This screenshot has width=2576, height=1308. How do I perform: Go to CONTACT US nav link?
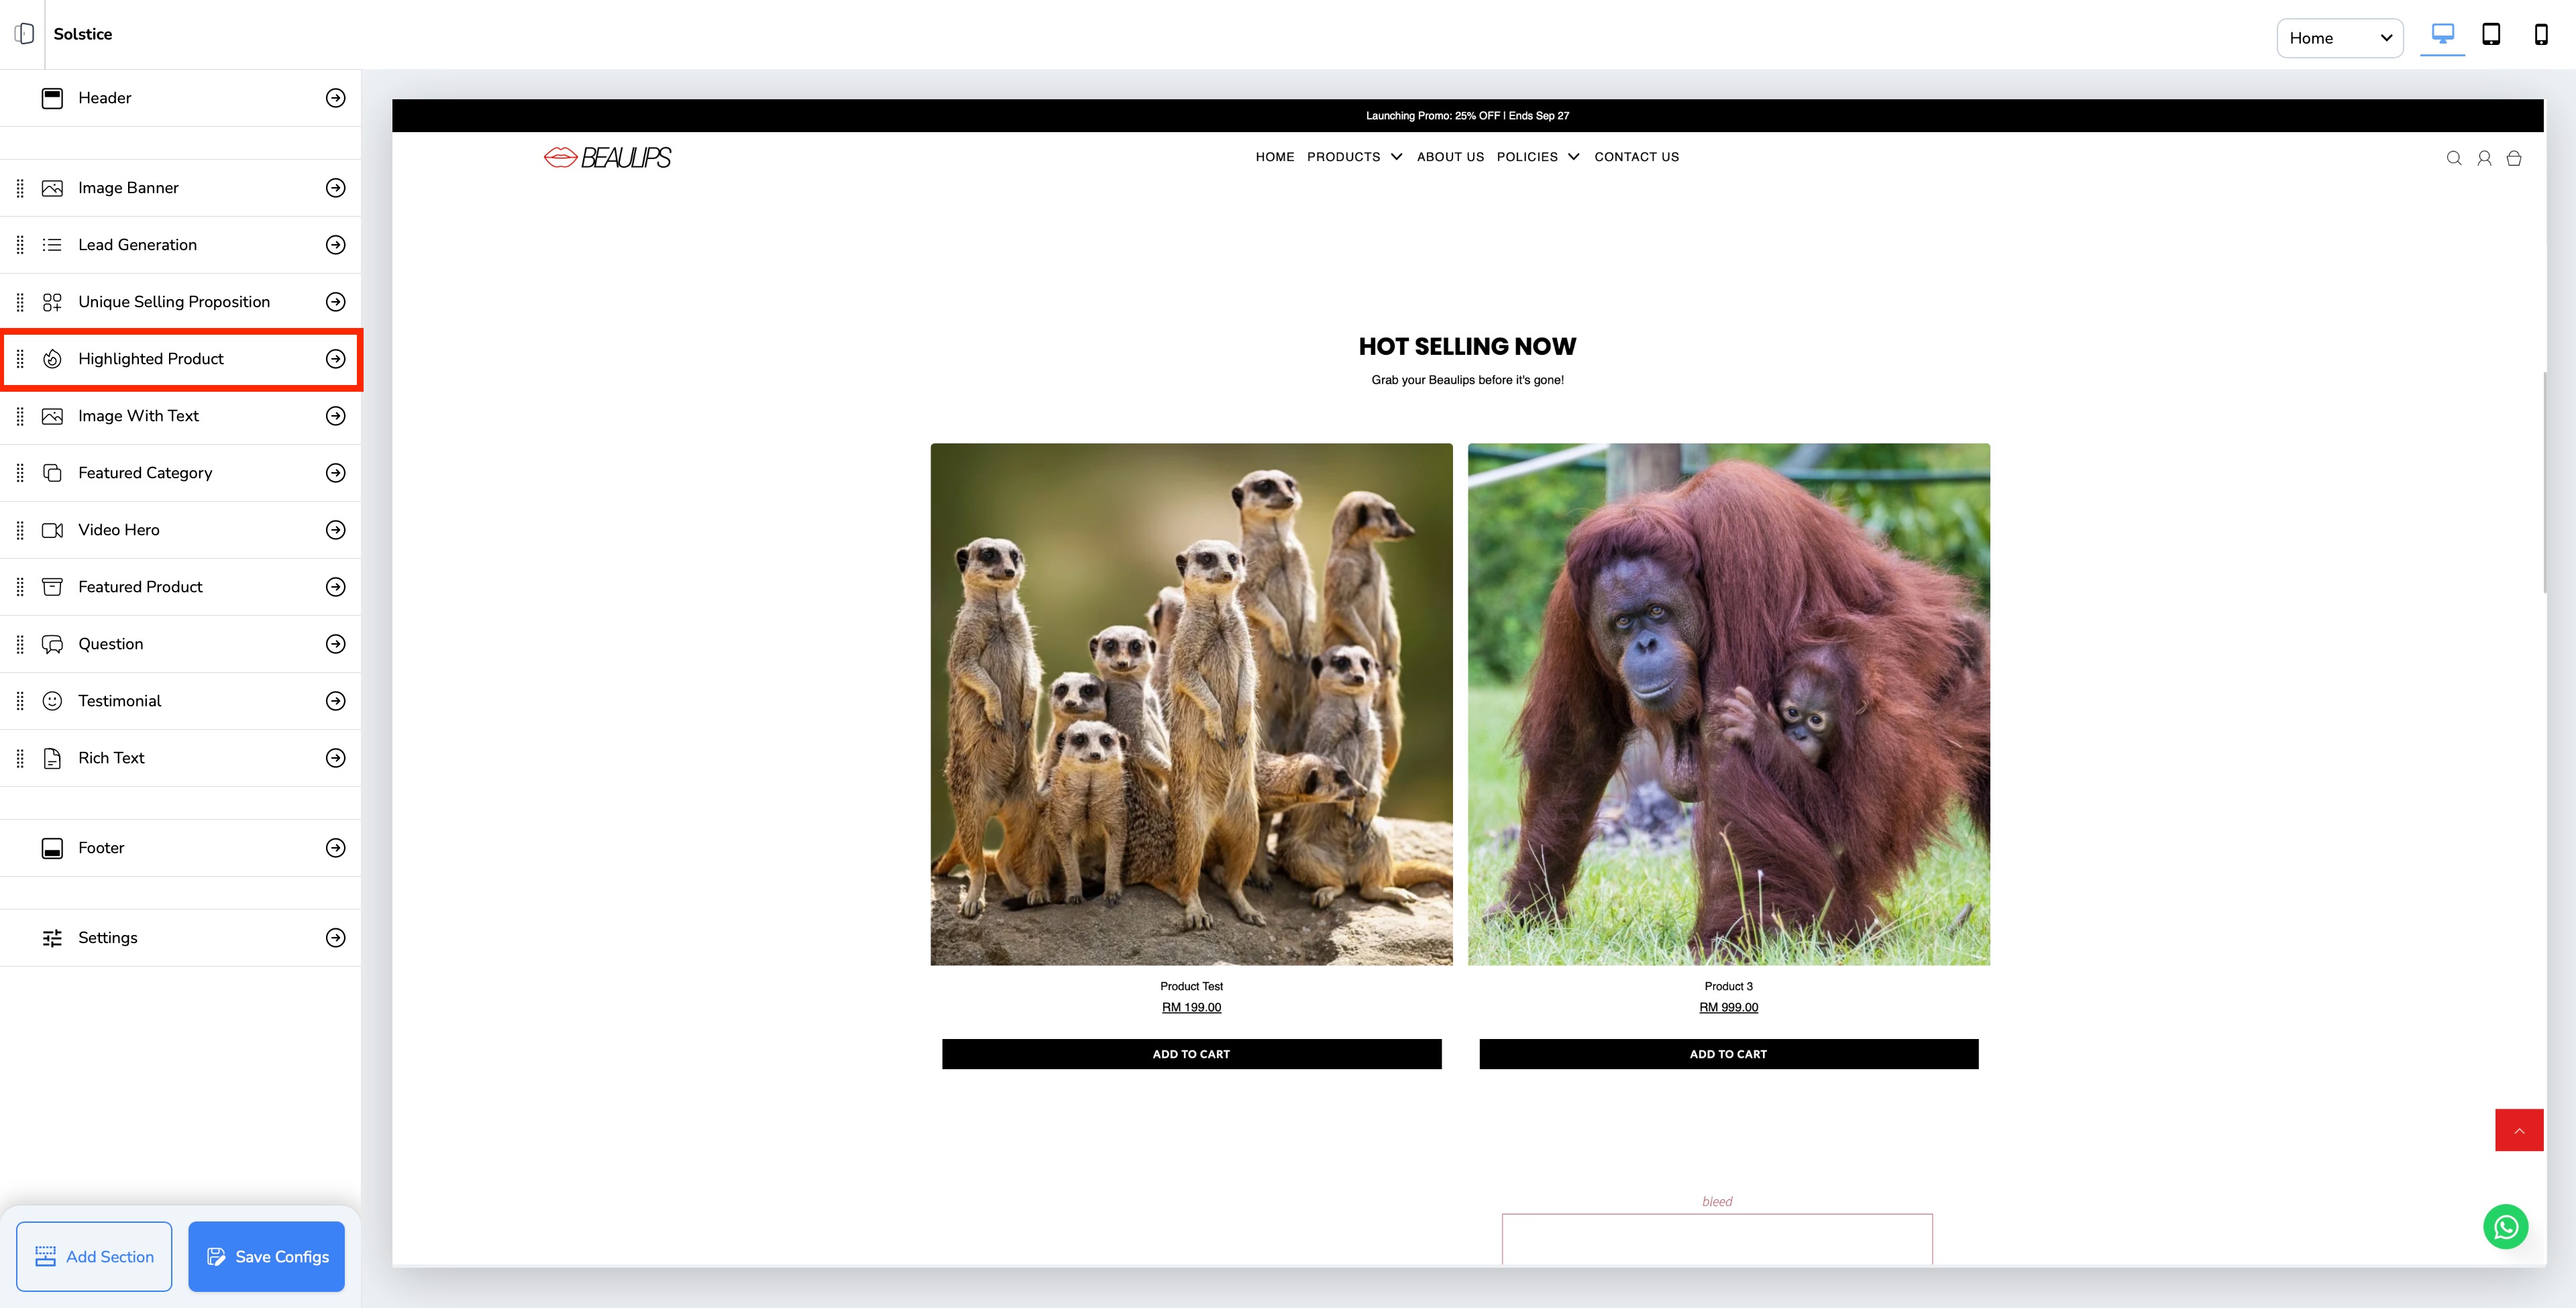1636,157
